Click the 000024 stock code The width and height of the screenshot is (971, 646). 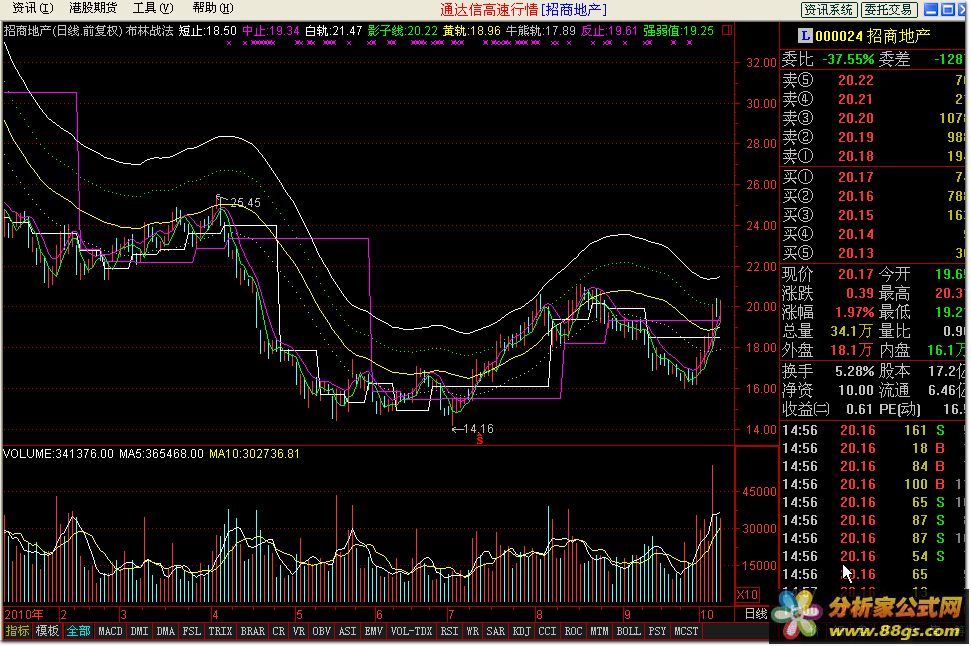click(838, 36)
